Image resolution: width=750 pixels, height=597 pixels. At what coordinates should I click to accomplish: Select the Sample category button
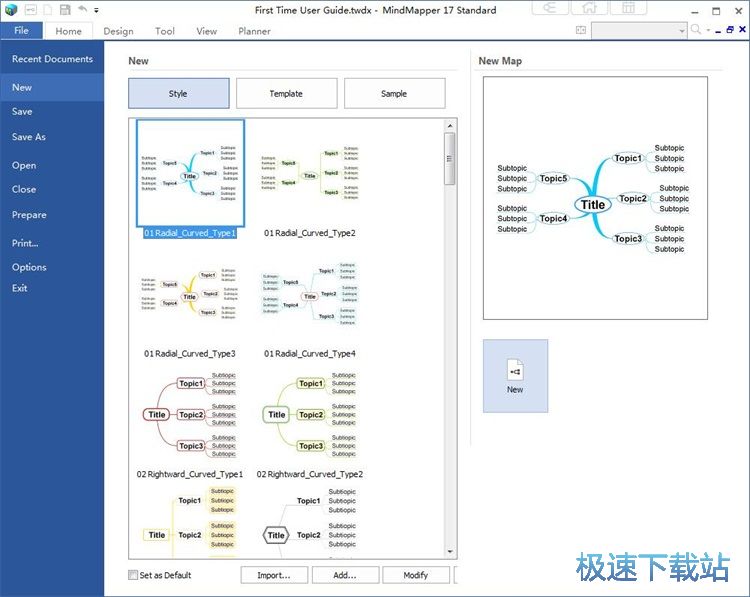point(395,93)
